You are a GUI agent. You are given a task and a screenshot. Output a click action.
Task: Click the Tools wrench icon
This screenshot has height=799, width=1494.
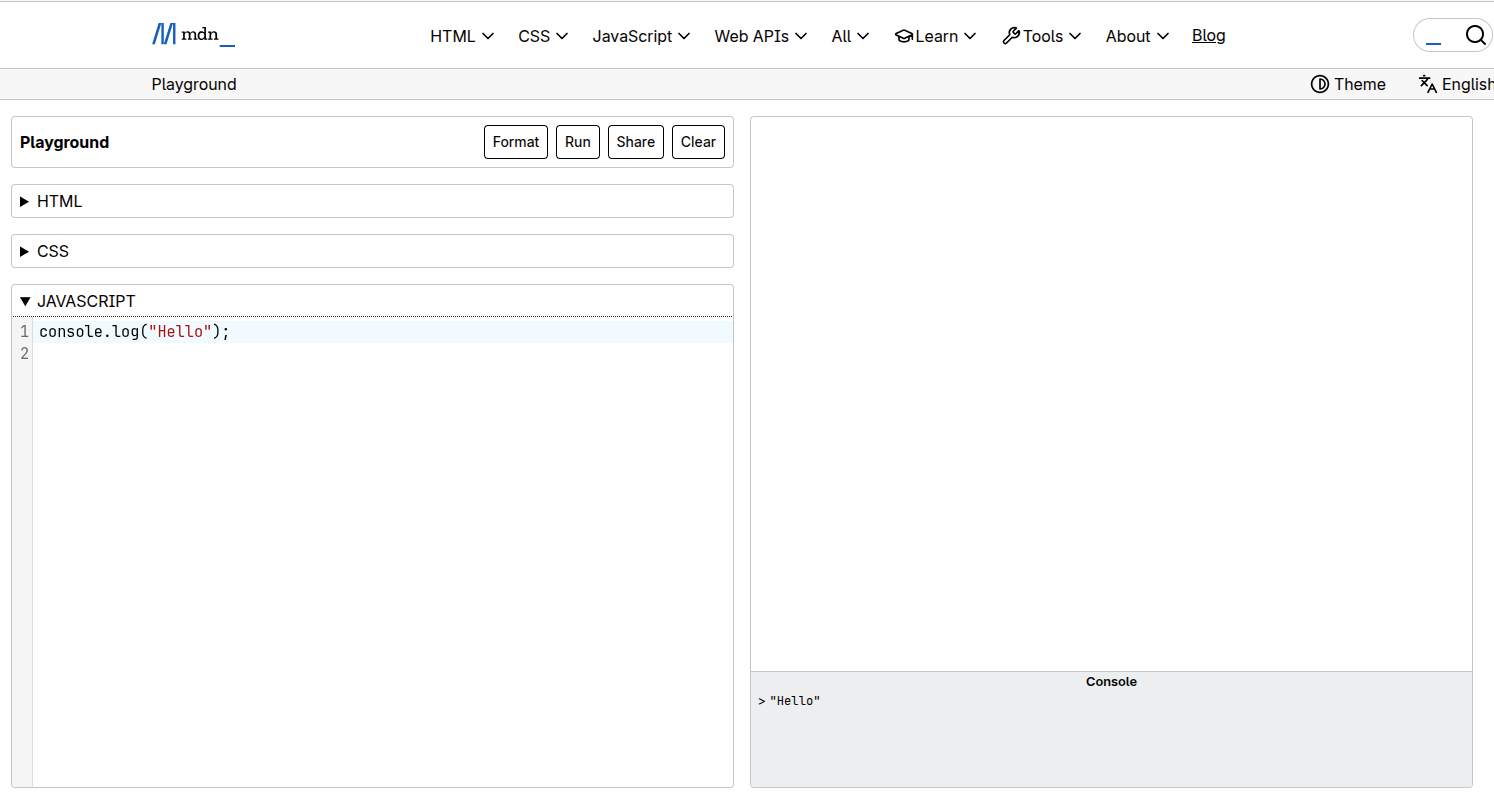coord(1011,36)
